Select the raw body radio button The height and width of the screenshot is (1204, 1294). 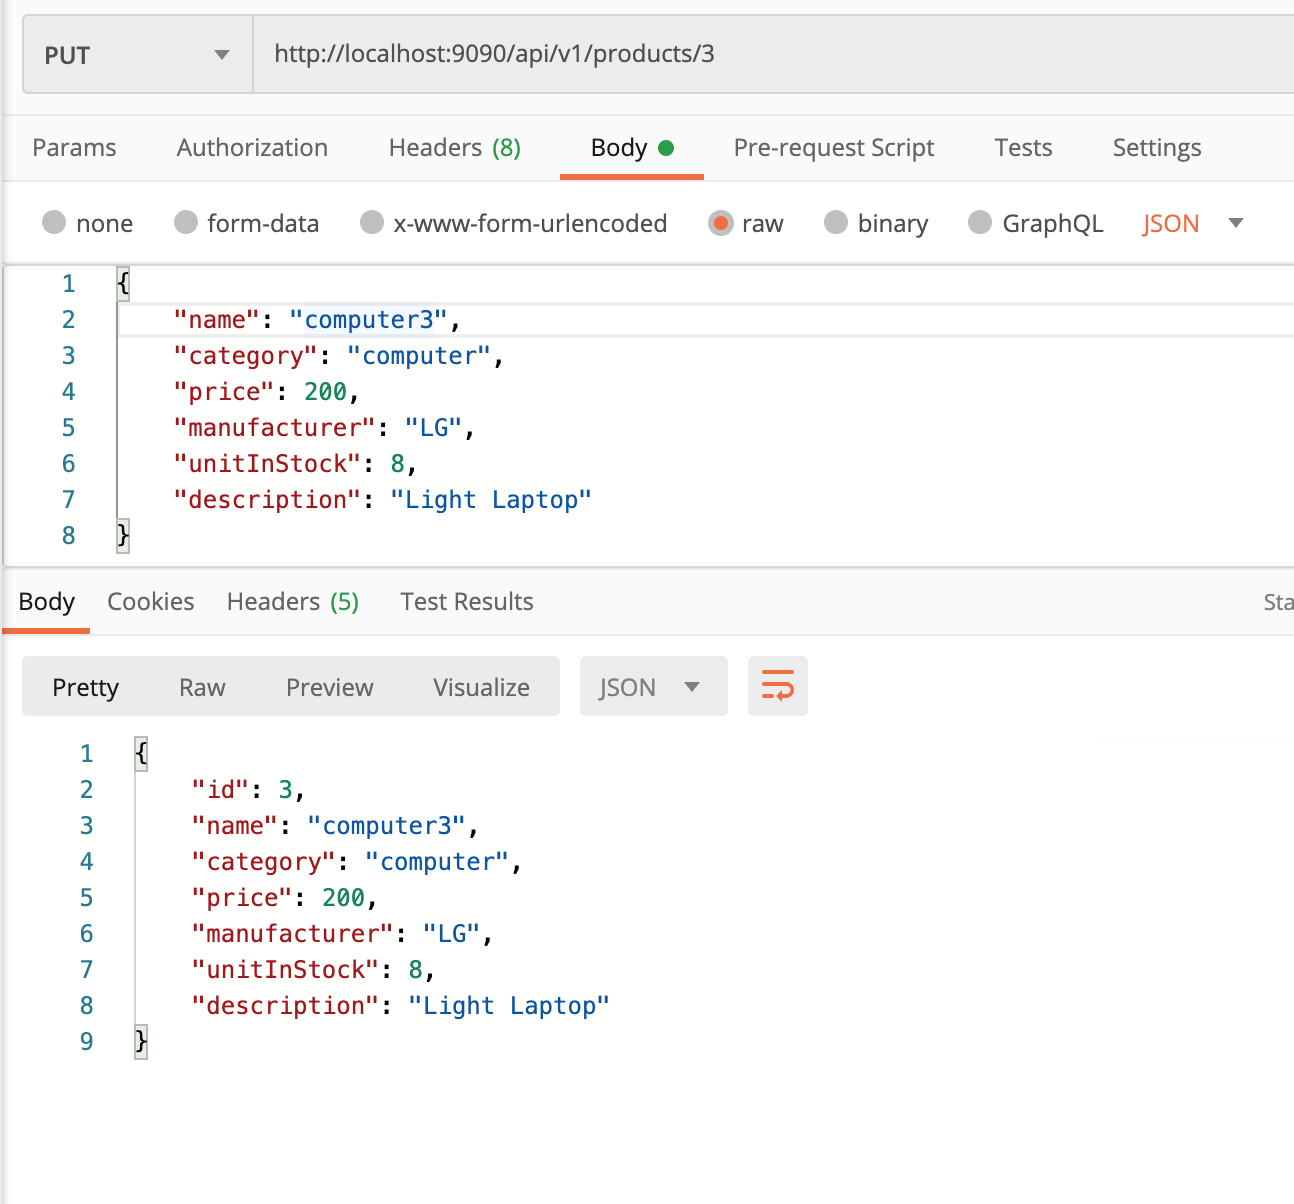(720, 222)
